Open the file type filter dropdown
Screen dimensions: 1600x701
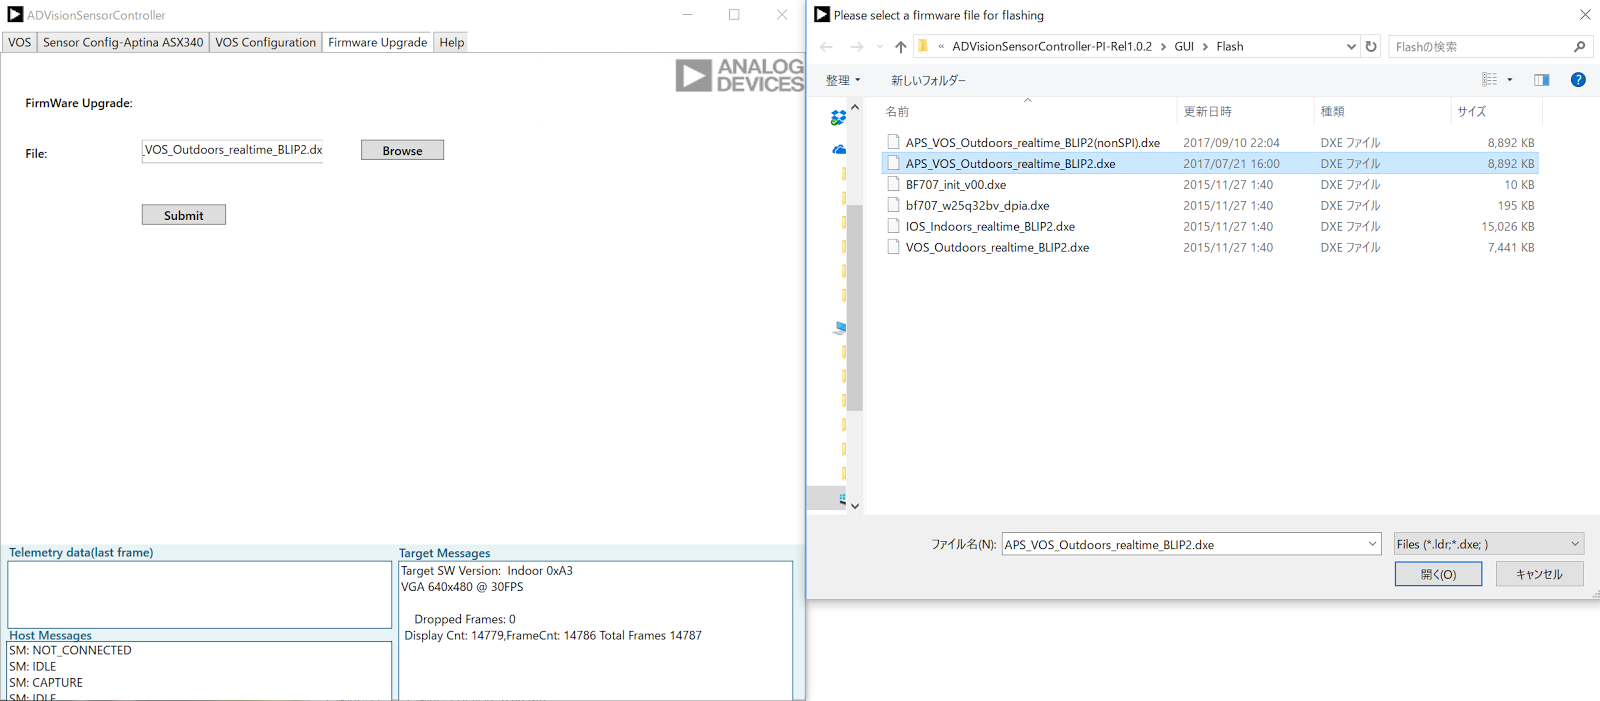[x=1489, y=544]
